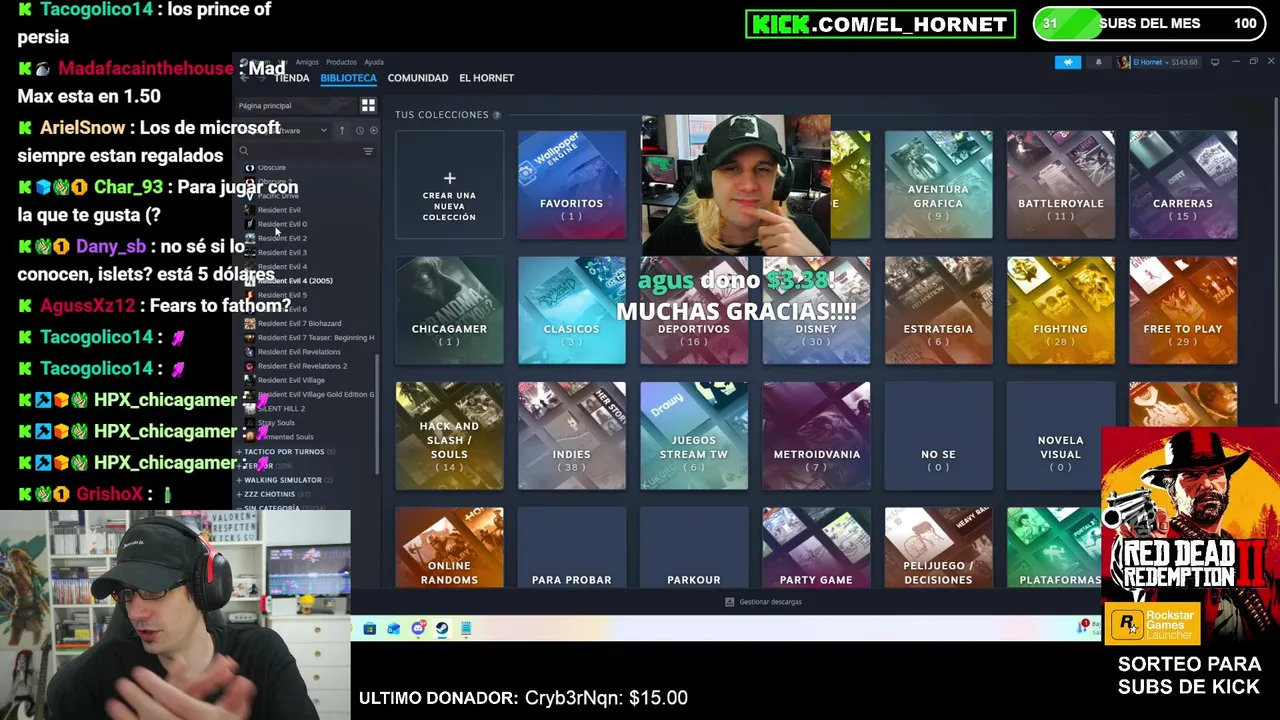
Task: Open the No Se collection
Action: (938, 436)
